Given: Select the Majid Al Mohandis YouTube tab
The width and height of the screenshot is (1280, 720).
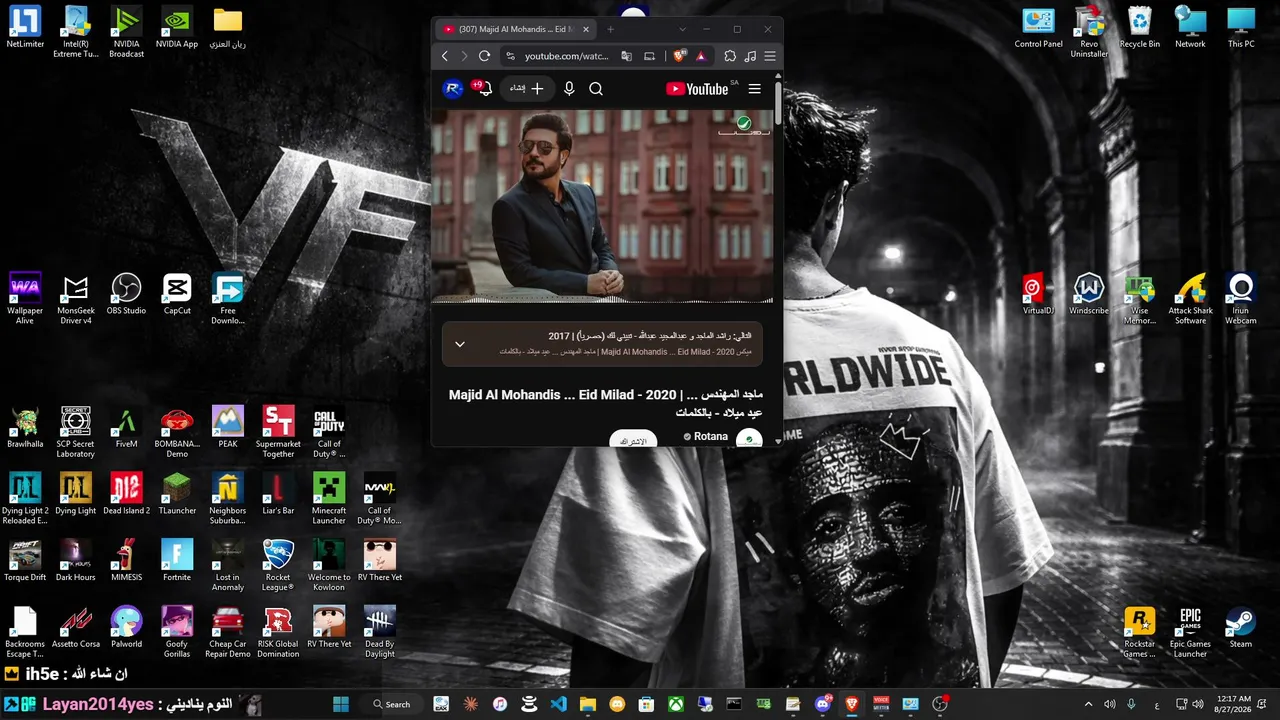Looking at the screenshot, I should pyautogui.click(x=516, y=29).
